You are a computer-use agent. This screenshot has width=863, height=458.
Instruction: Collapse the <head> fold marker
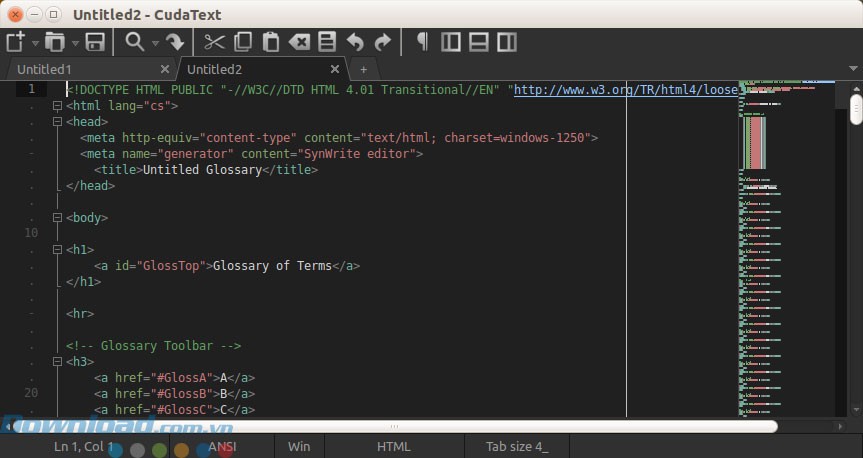(x=57, y=121)
